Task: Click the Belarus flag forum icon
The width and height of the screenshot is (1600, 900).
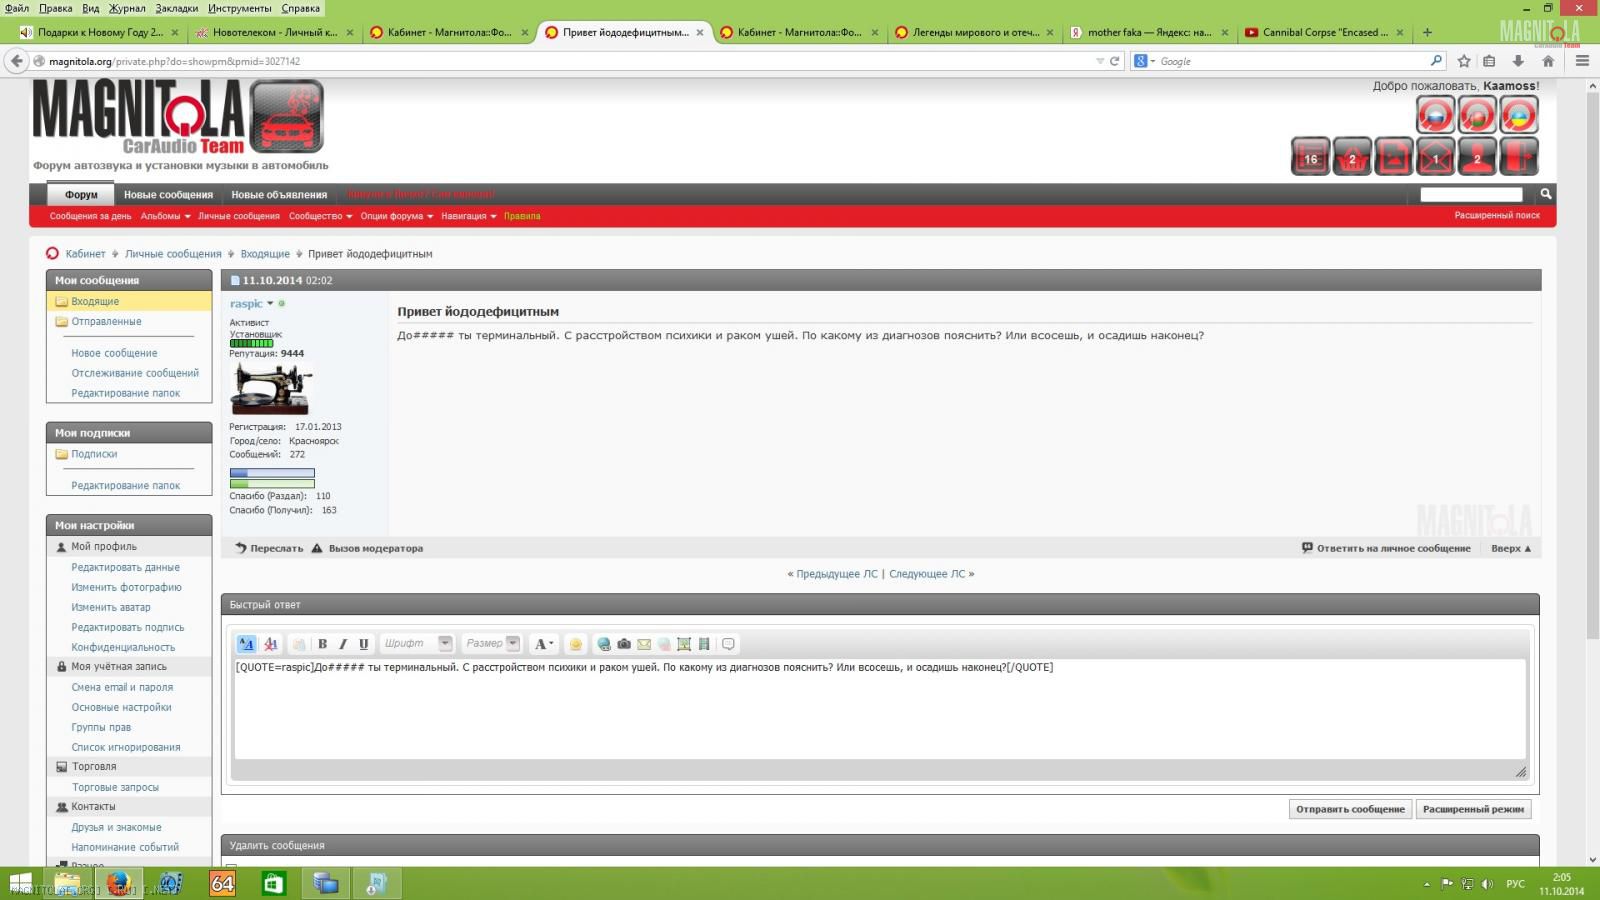Action: click(1477, 115)
